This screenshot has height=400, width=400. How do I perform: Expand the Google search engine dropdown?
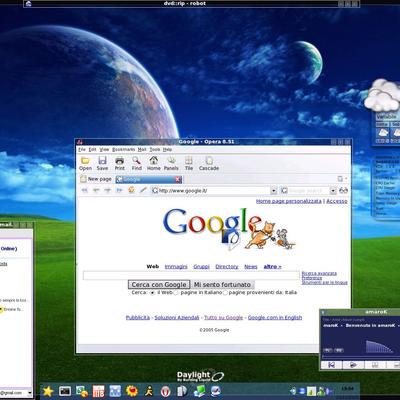tap(333, 191)
